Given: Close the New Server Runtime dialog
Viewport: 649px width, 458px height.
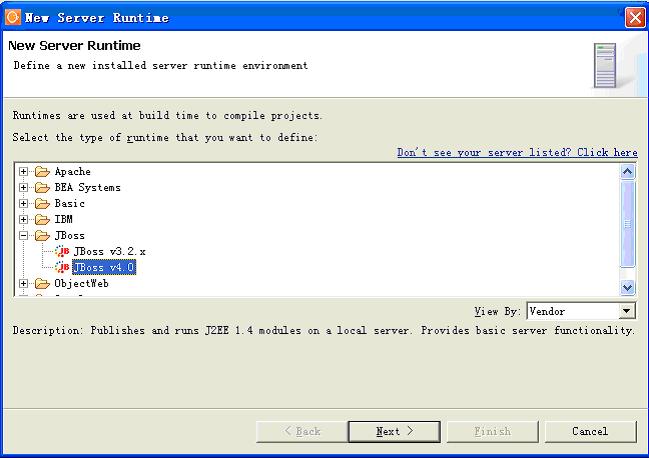Looking at the screenshot, I should pos(635,17).
